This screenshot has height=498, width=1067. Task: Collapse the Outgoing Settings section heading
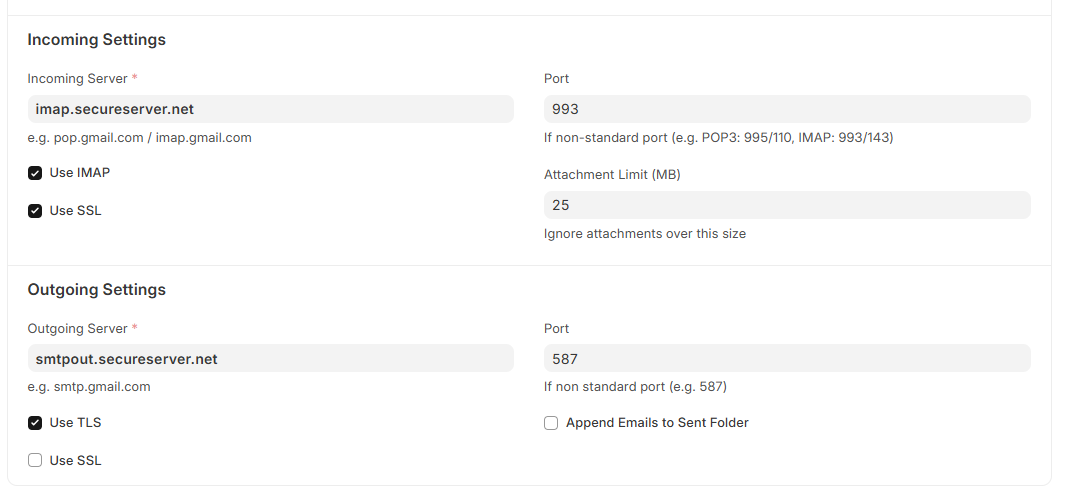(x=97, y=290)
